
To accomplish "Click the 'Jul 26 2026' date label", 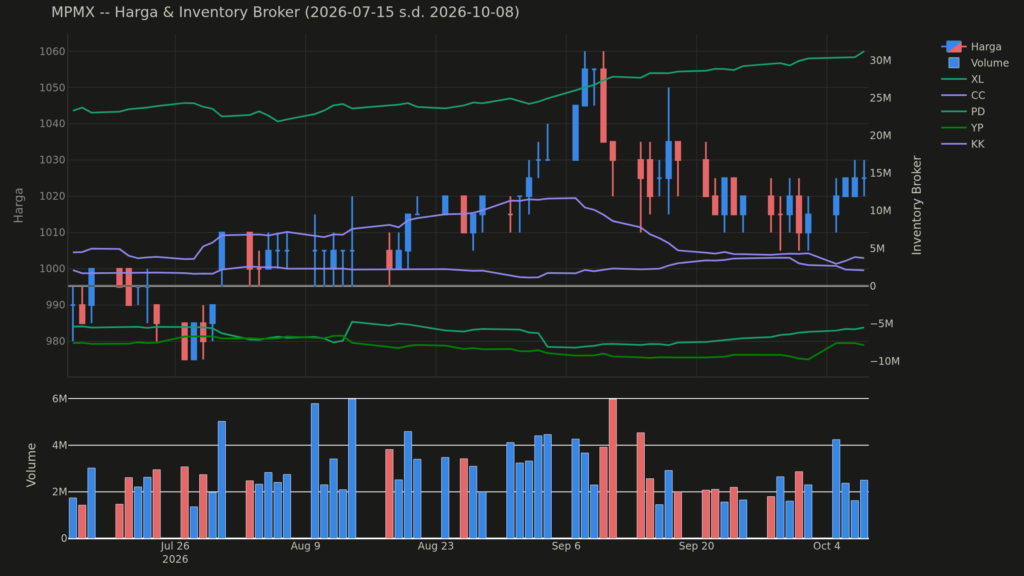I will (175, 552).
